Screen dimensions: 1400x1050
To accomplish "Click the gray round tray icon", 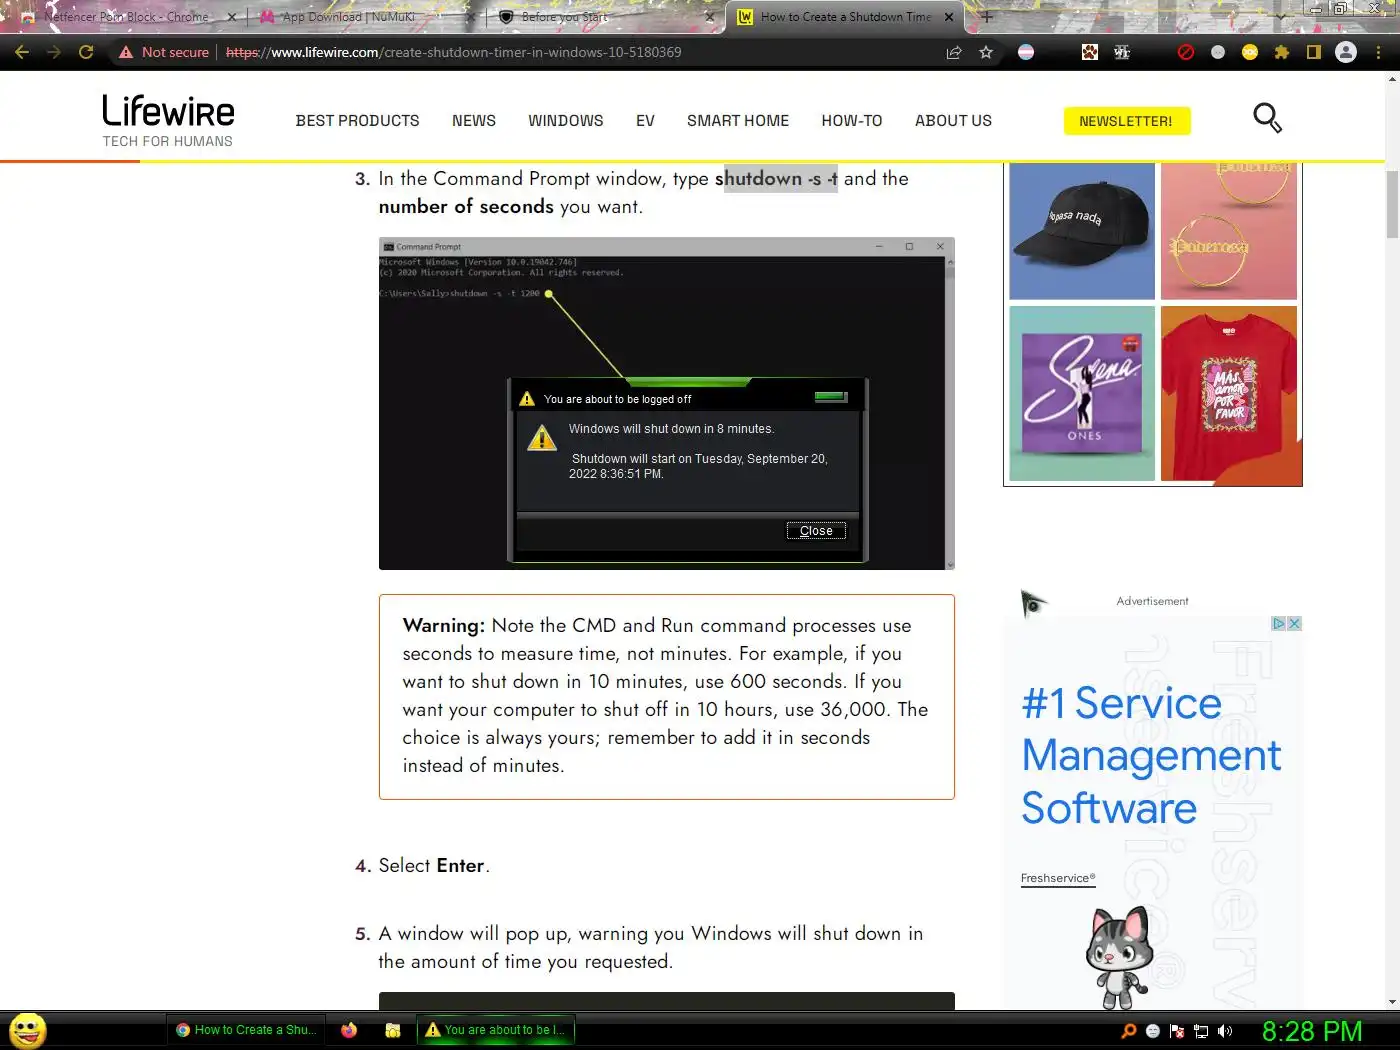I will click(1153, 1031).
